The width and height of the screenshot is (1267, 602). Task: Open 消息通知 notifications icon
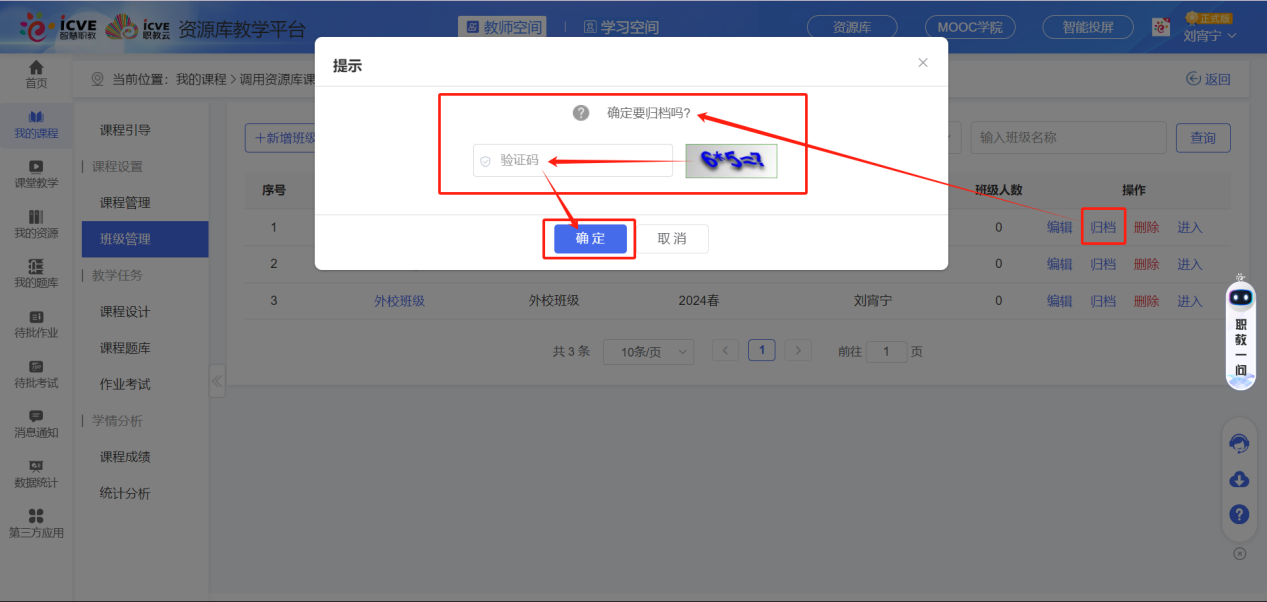(36, 424)
